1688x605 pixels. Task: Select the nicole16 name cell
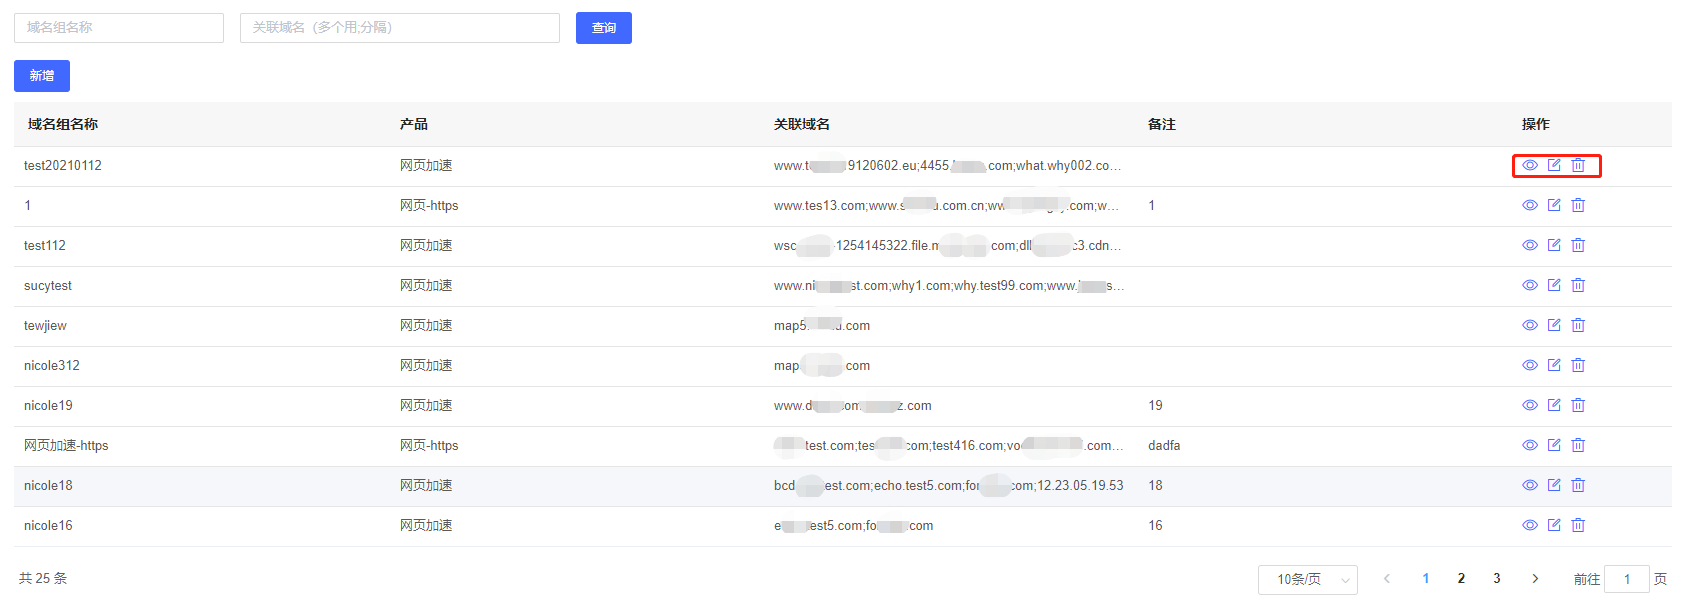point(48,525)
